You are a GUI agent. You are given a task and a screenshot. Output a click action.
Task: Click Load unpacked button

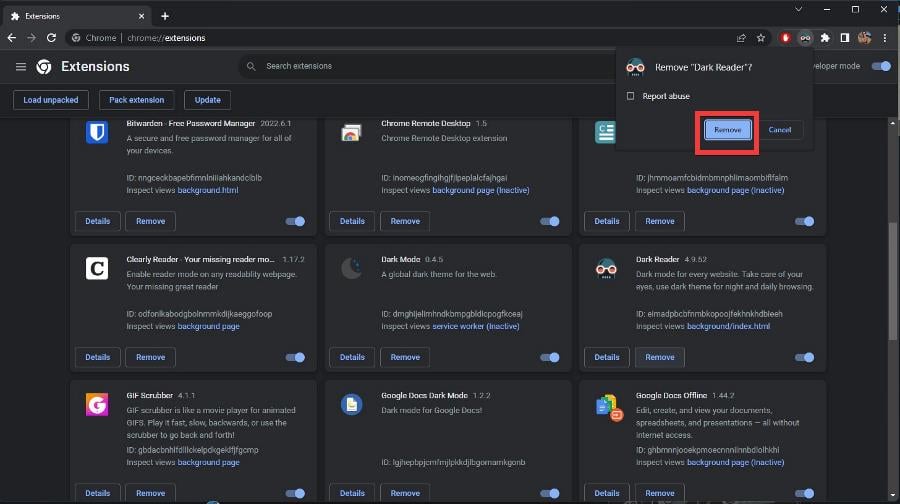pos(51,100)
